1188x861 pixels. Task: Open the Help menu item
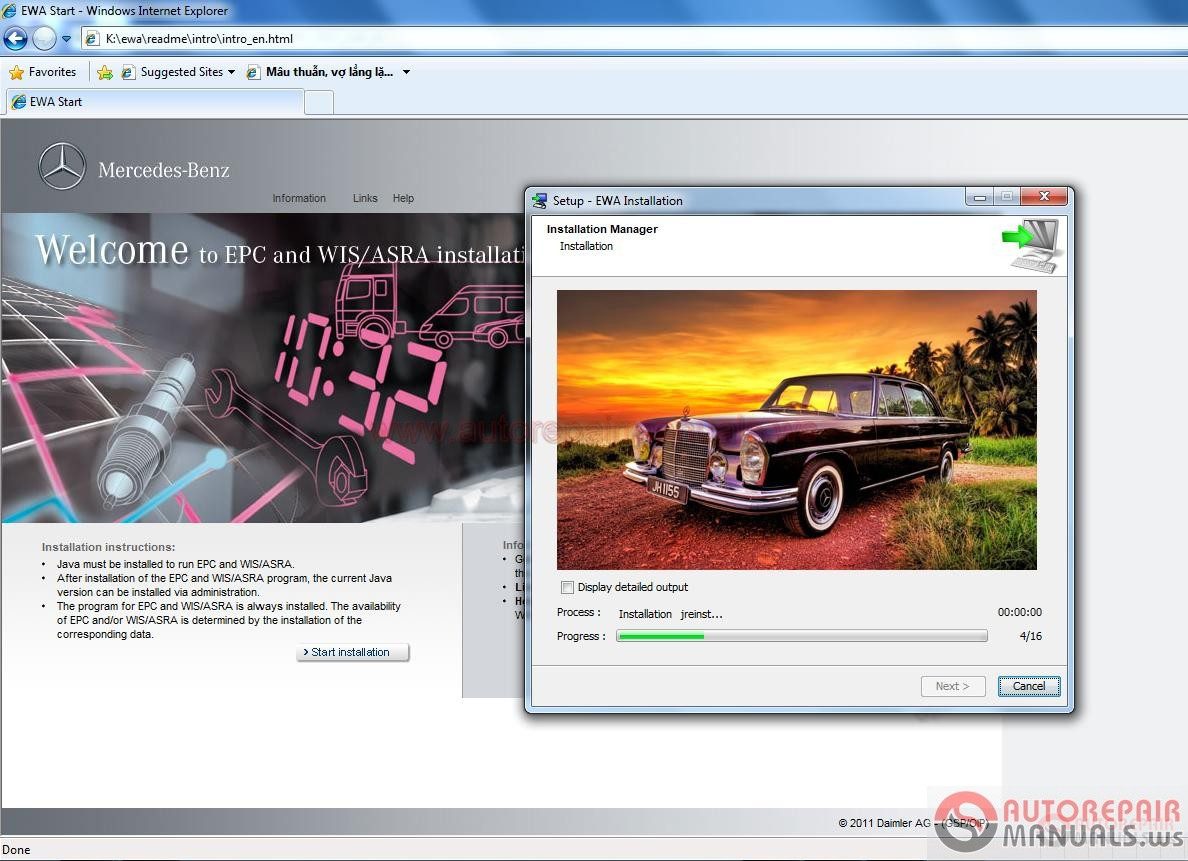coord(403,198)
